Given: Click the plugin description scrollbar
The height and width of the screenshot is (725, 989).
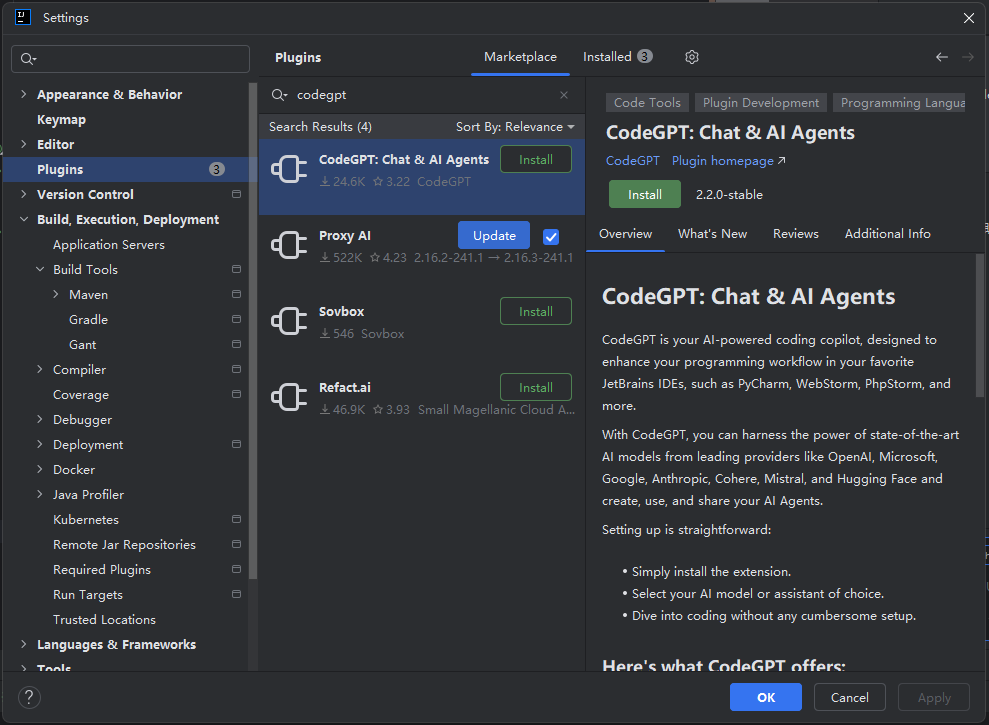Looking at the screenshot, I should 980,326.
